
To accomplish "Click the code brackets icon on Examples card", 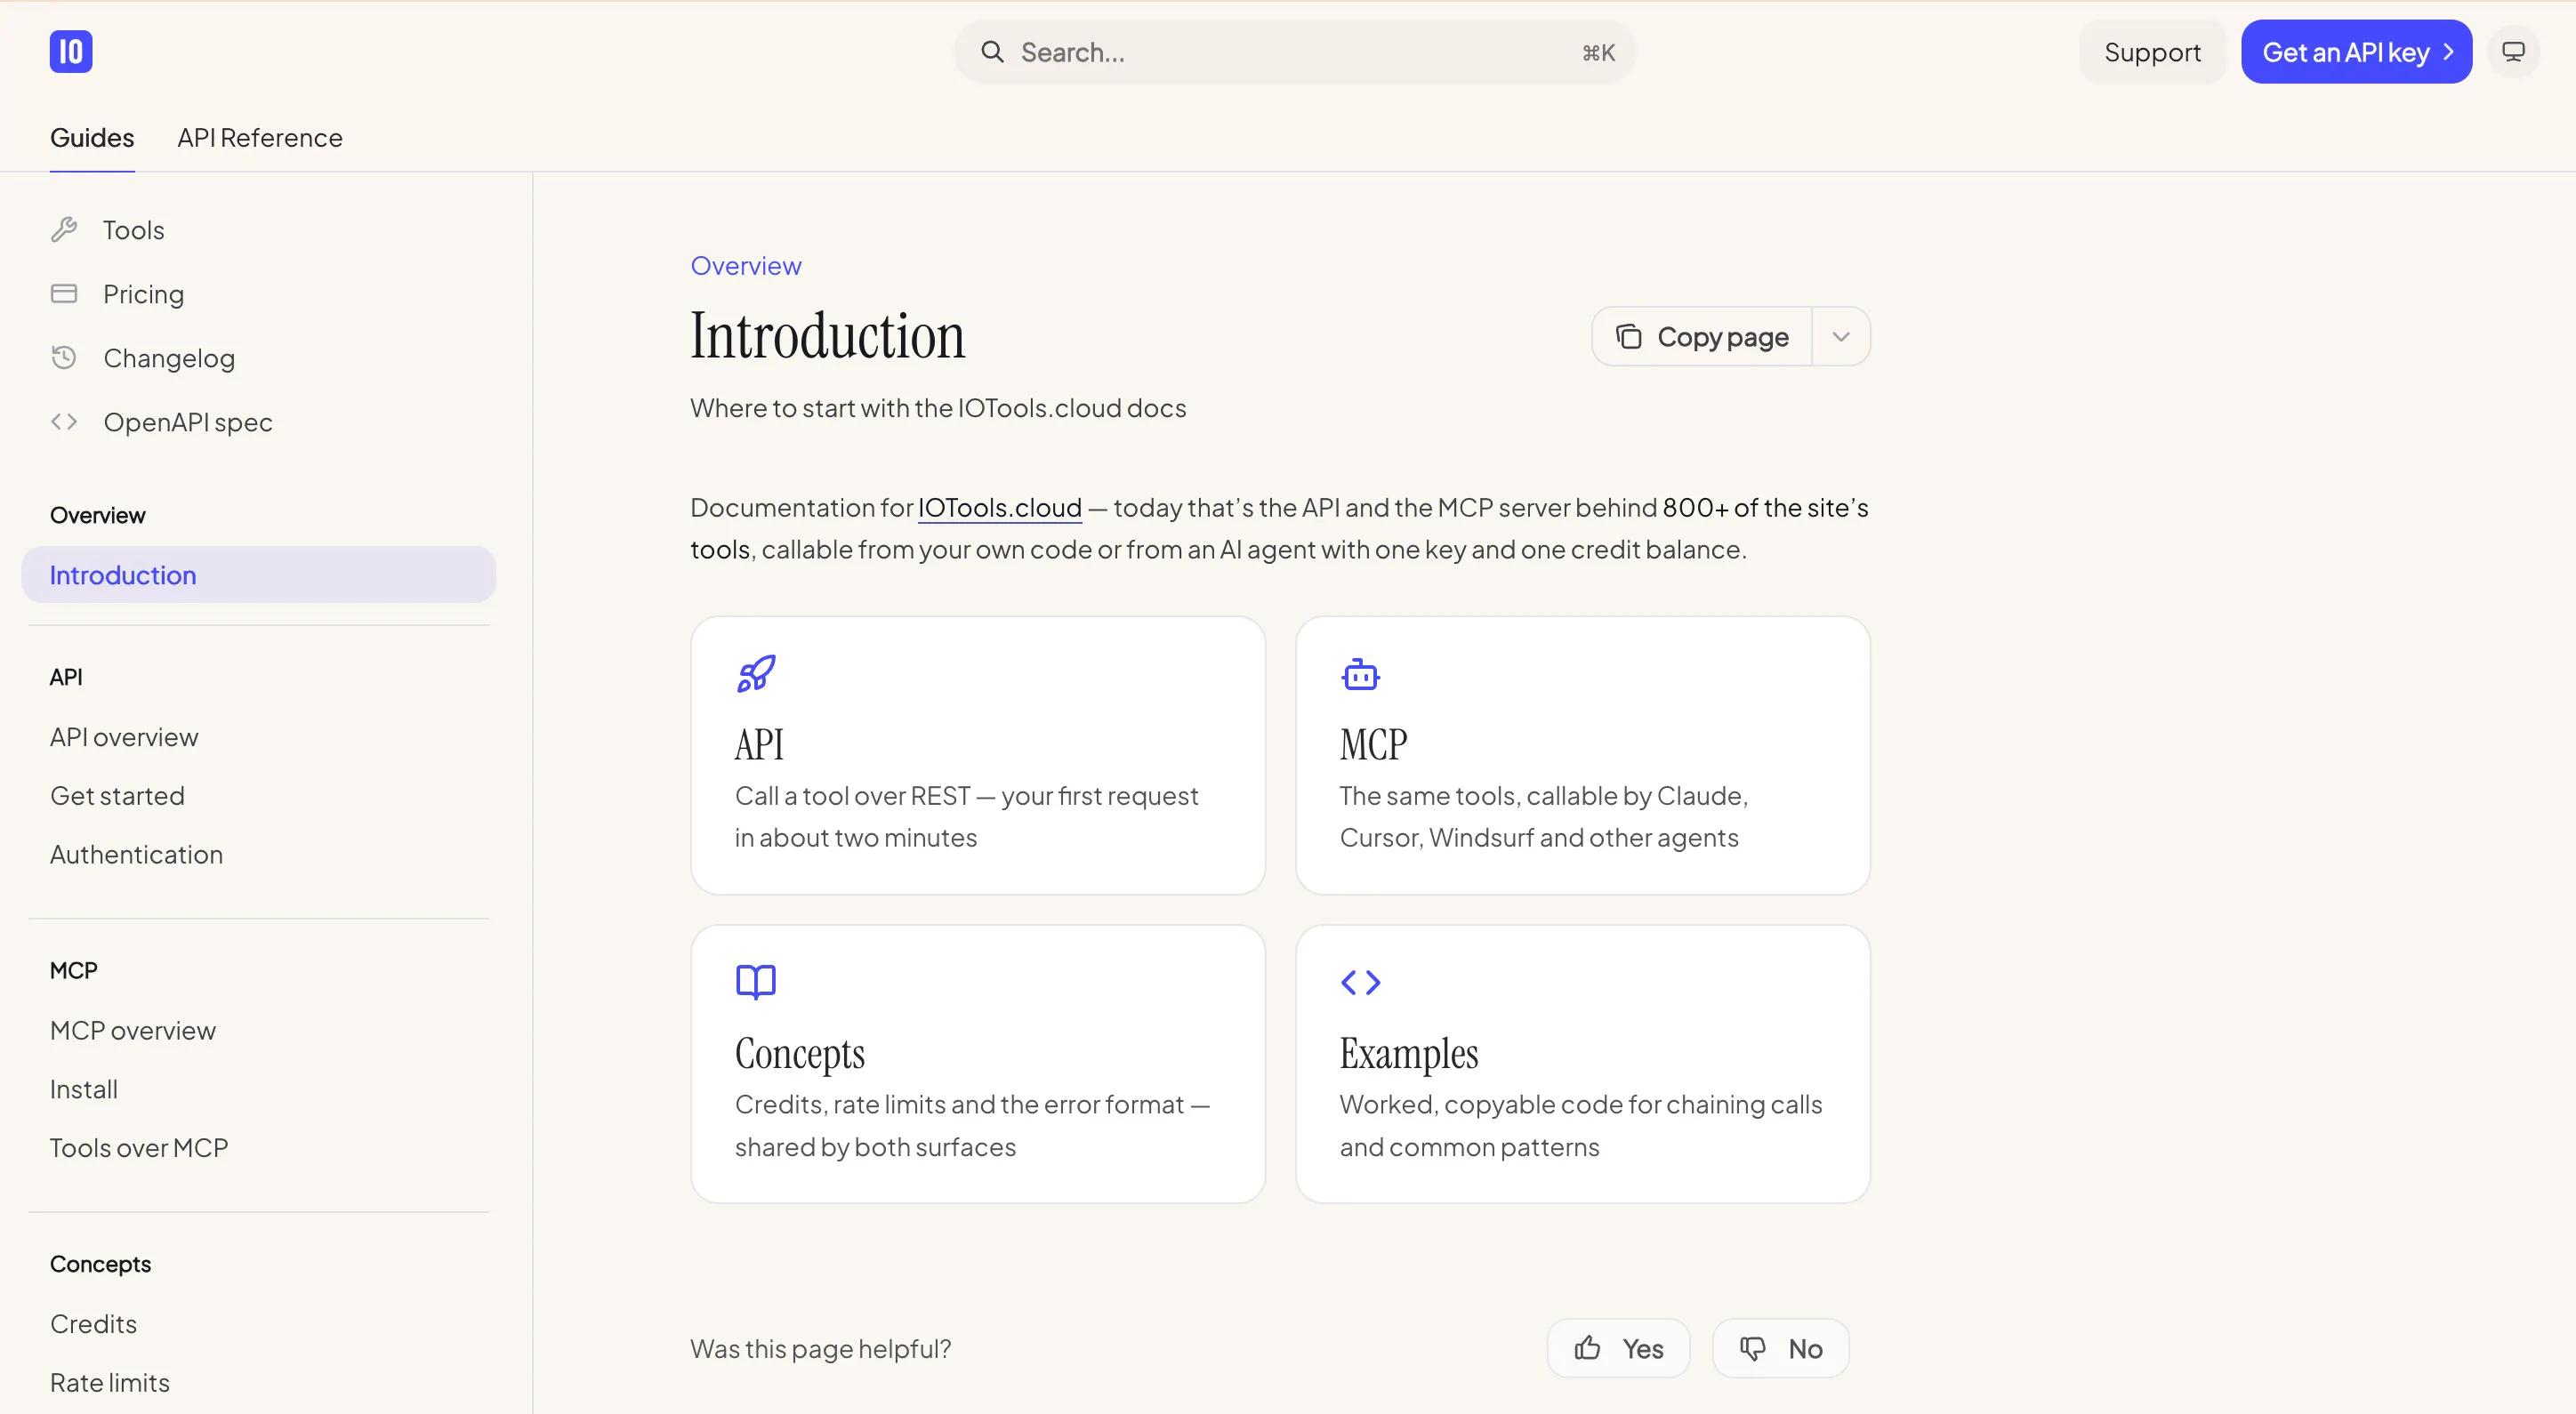I will pos(1360,983).
